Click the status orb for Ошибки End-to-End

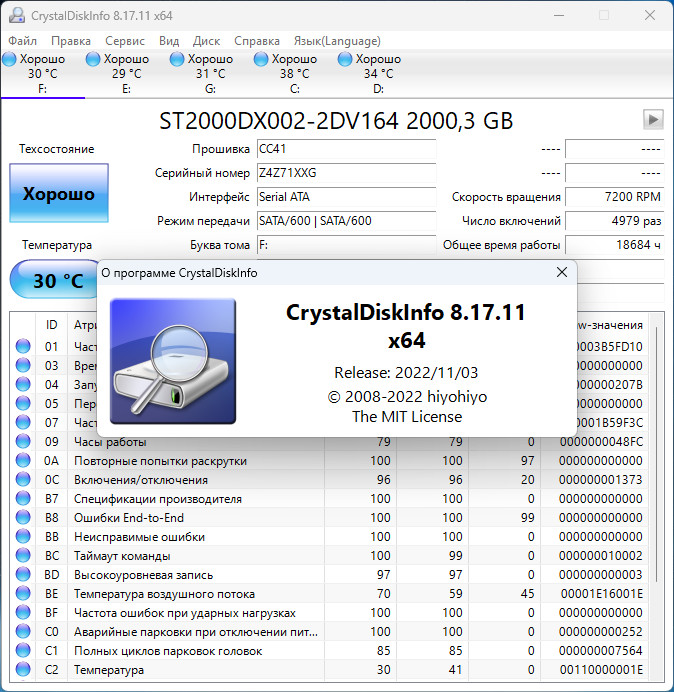(x=23, y=517)
